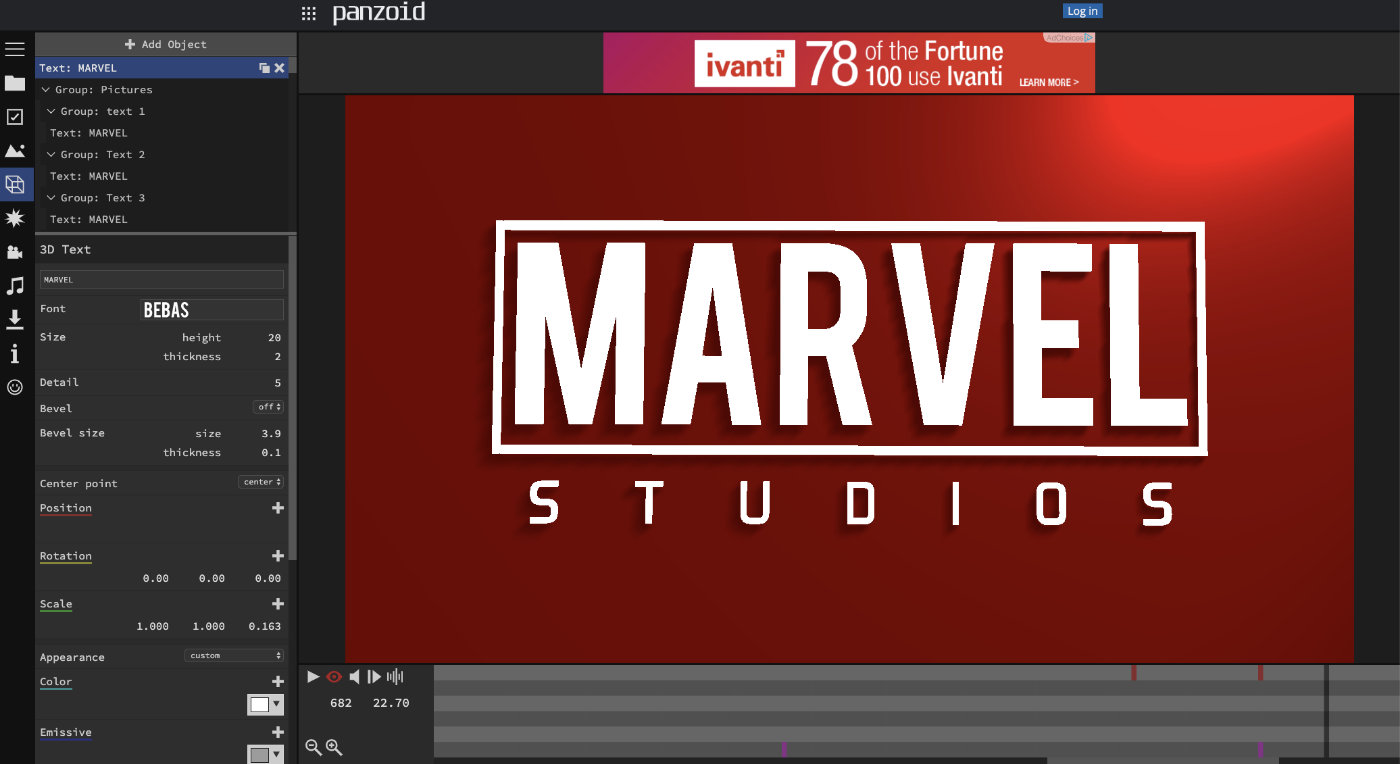Duplicate the selected Text: MARVEL object
This screenshot has width=1400, height=764.
(x=264, y=68)
